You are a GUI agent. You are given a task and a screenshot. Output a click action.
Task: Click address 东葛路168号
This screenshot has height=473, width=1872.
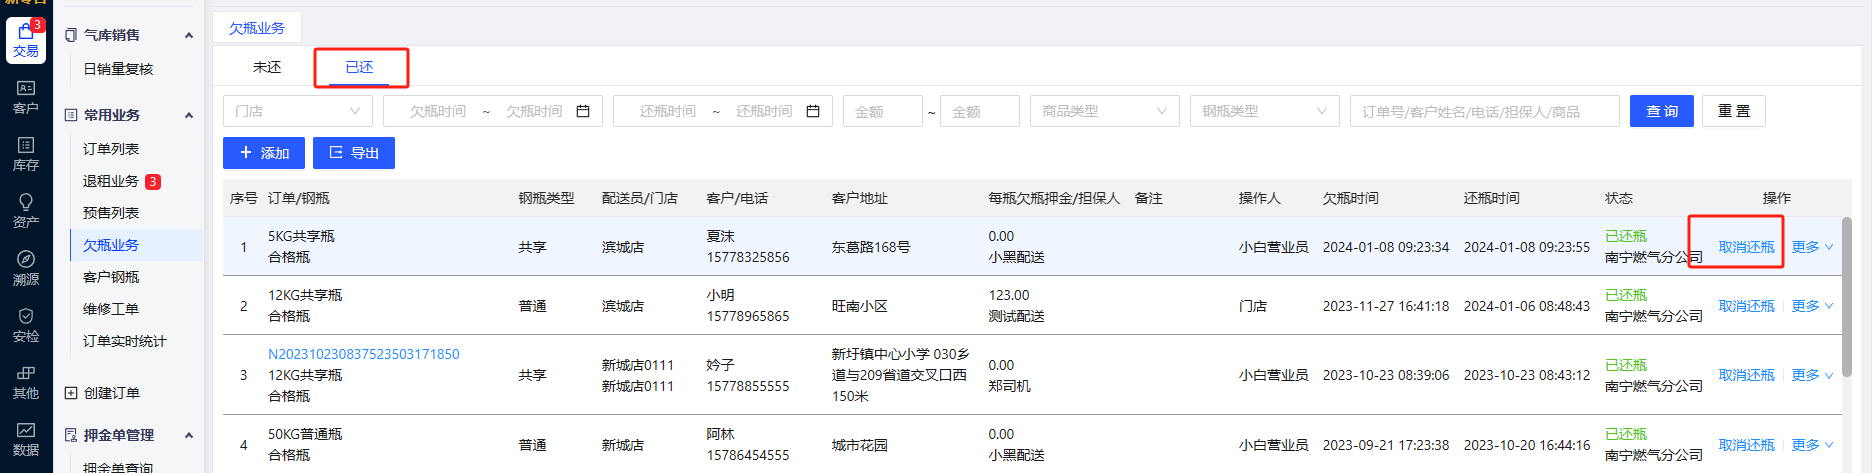(x=871, y=247)
